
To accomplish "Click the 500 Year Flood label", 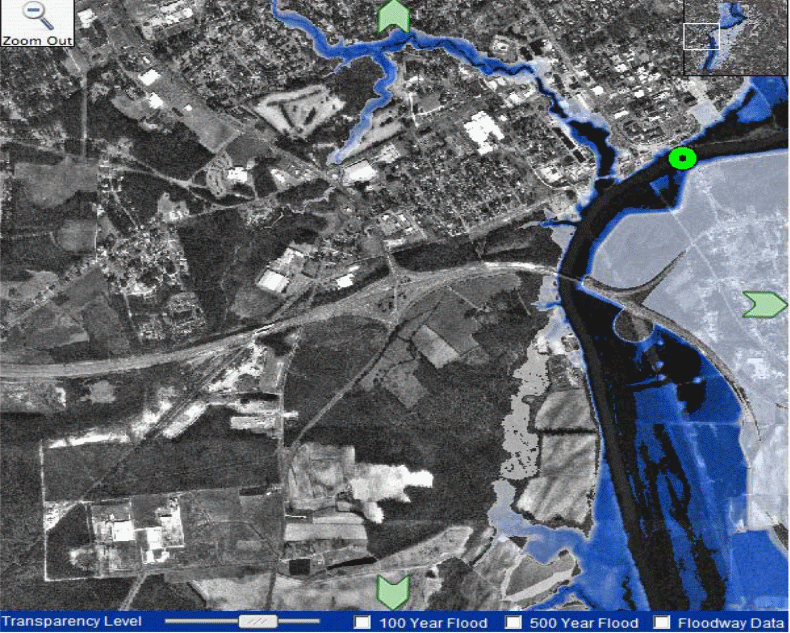I will point(584,623).
